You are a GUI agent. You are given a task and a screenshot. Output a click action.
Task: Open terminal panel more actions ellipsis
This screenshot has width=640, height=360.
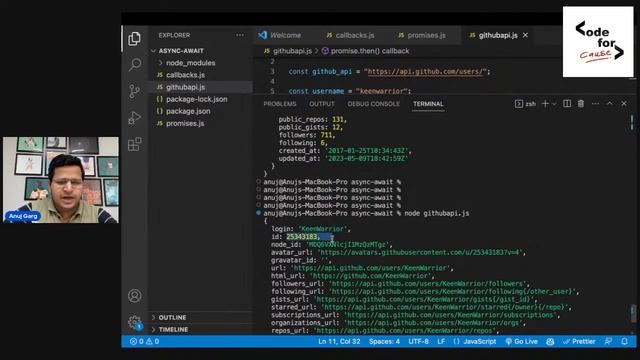pyautogui.click(x=596, y=104)
